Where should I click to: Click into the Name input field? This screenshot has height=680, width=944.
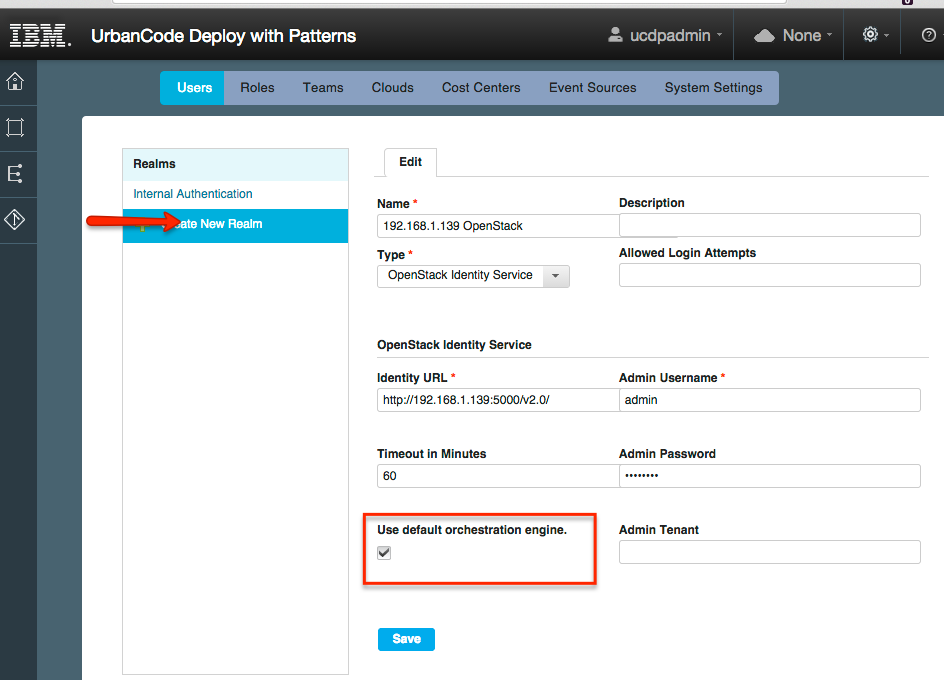tap(498, 226)
